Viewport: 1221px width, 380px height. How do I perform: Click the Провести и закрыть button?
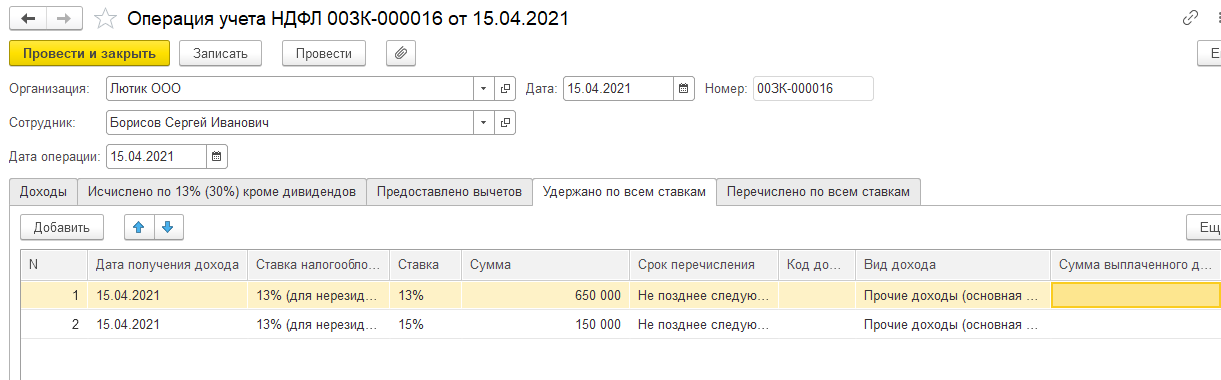pos(89,52)
